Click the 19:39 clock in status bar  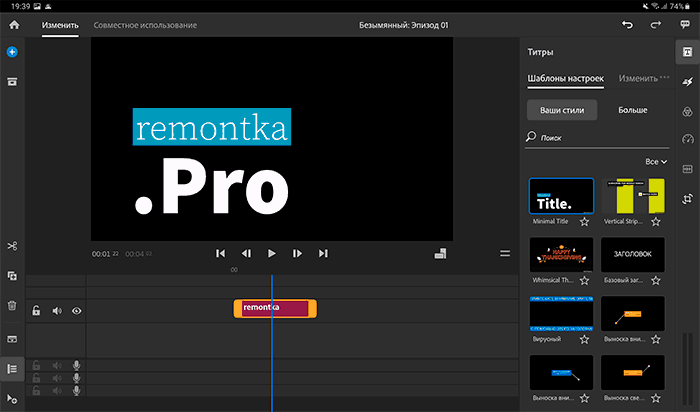click(21, 6)
